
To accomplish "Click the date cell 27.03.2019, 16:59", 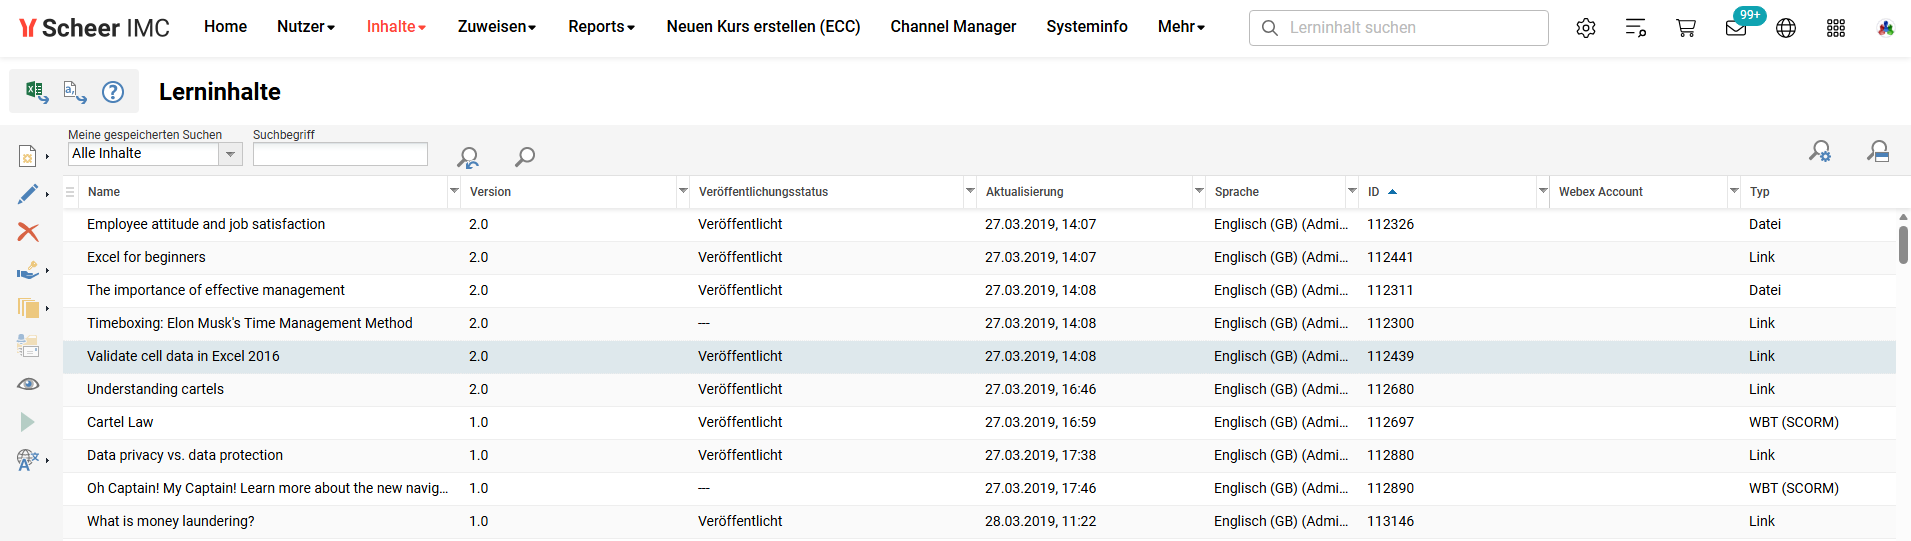I will (x=1040, y=422).
